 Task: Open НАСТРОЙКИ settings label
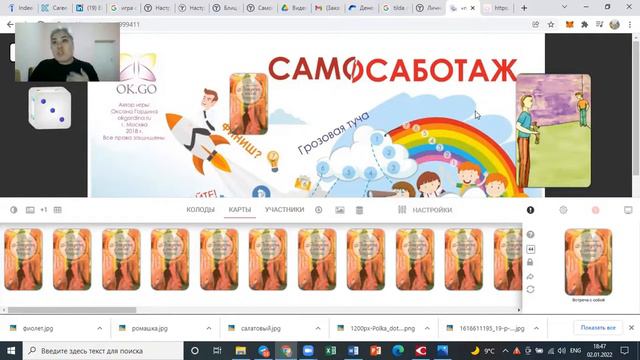click(x=432, y=210)
